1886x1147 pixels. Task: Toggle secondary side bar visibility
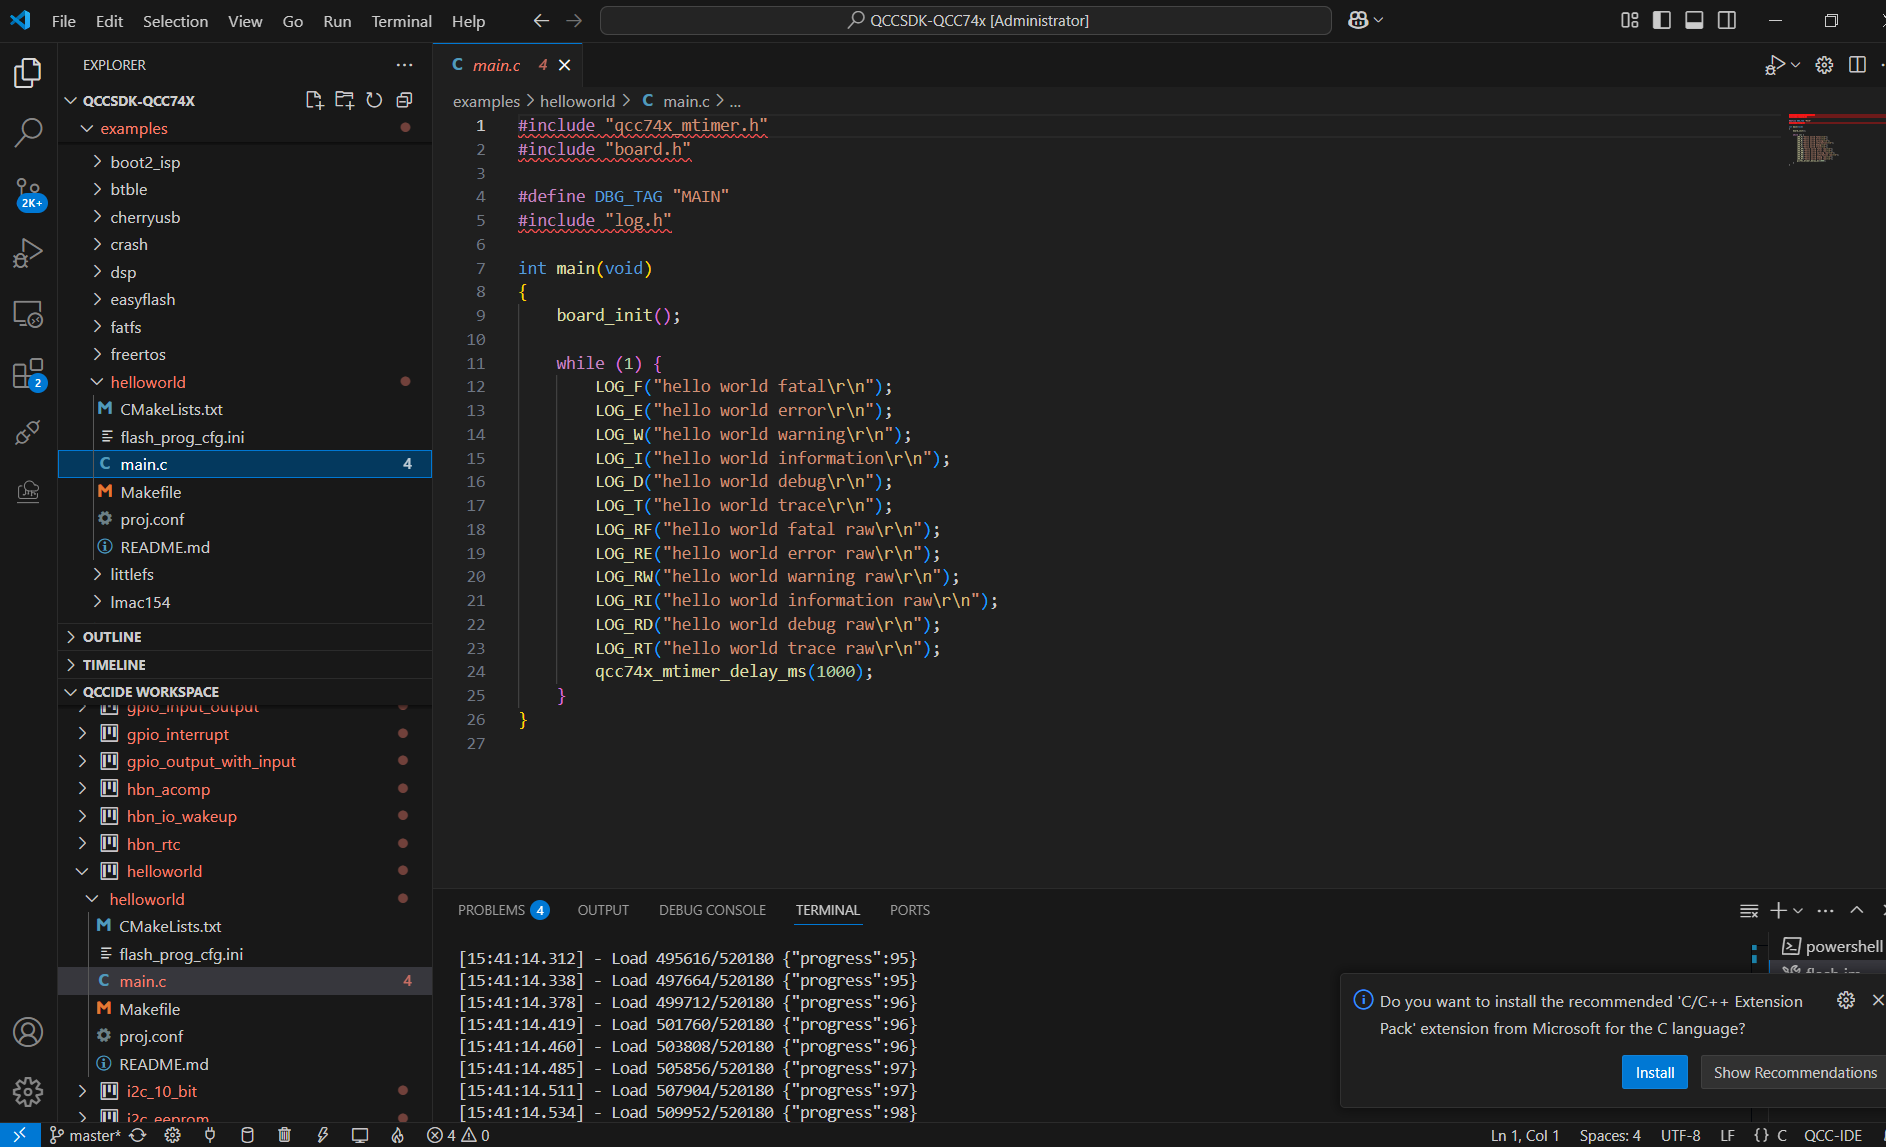tap(1727, 20)
